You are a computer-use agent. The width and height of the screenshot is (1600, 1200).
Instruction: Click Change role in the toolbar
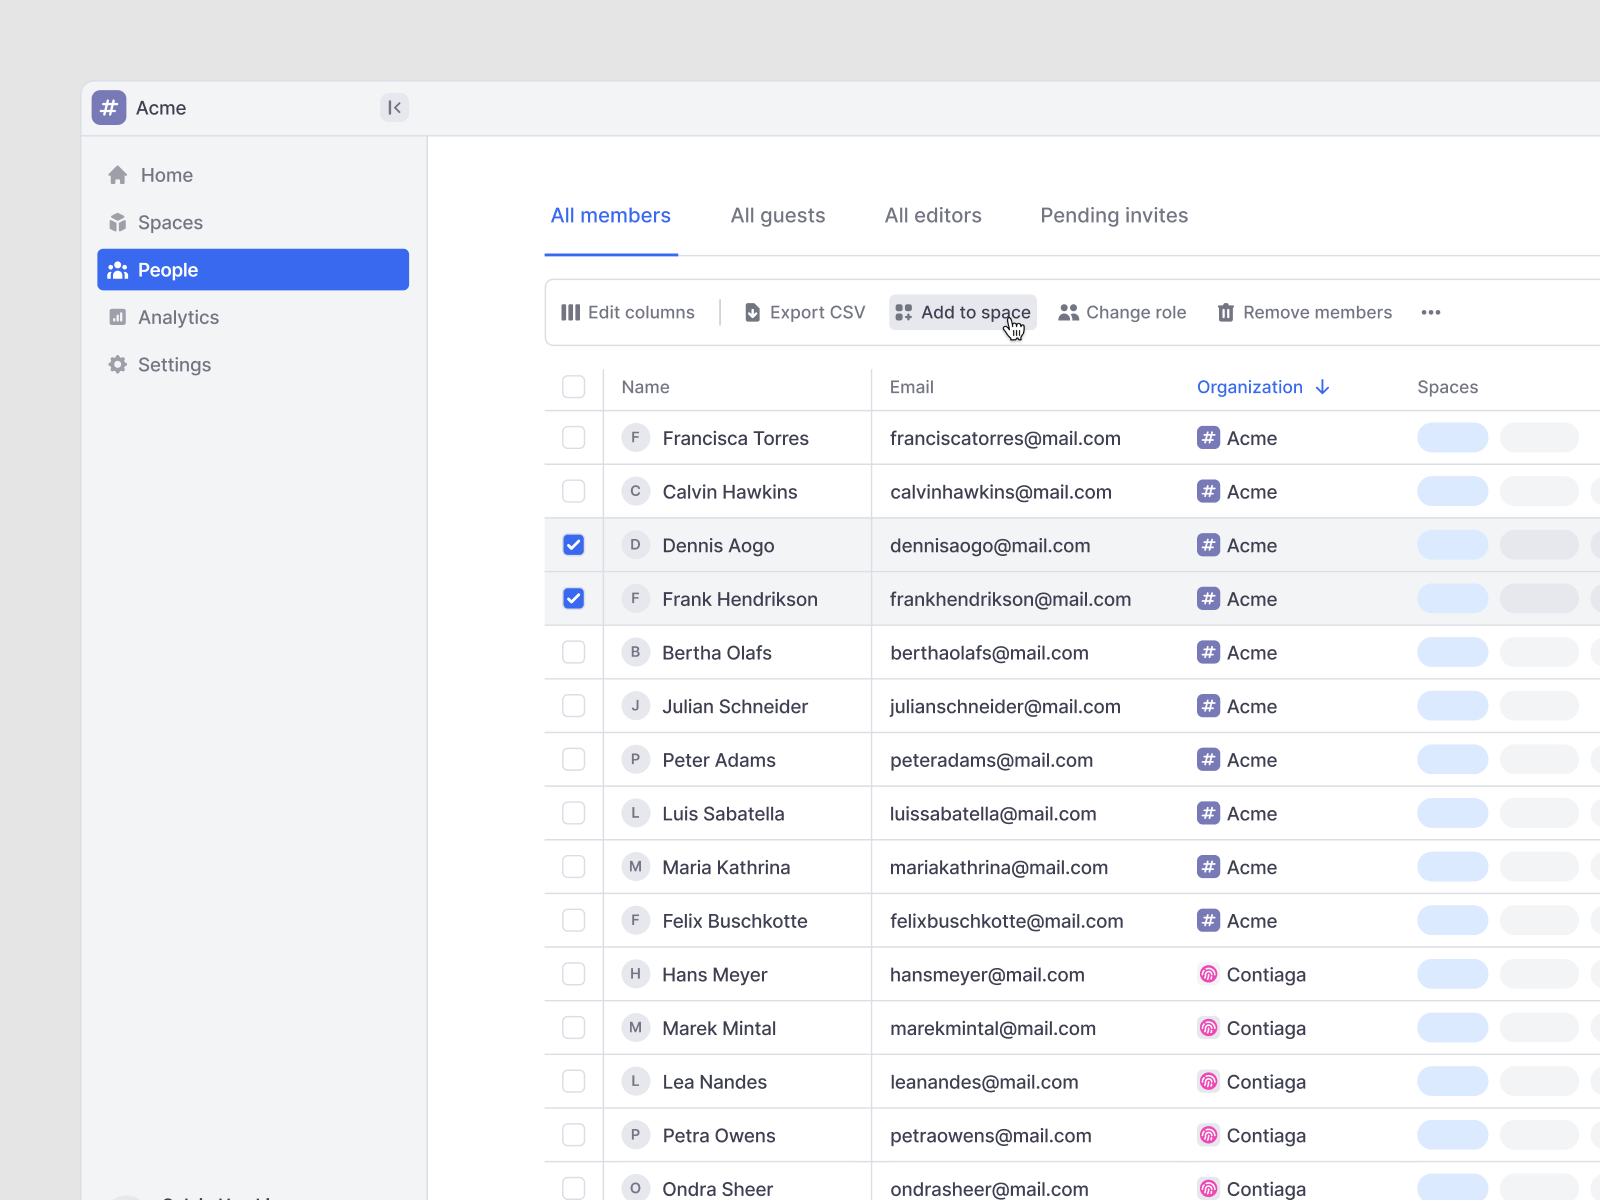point(1122,313)
